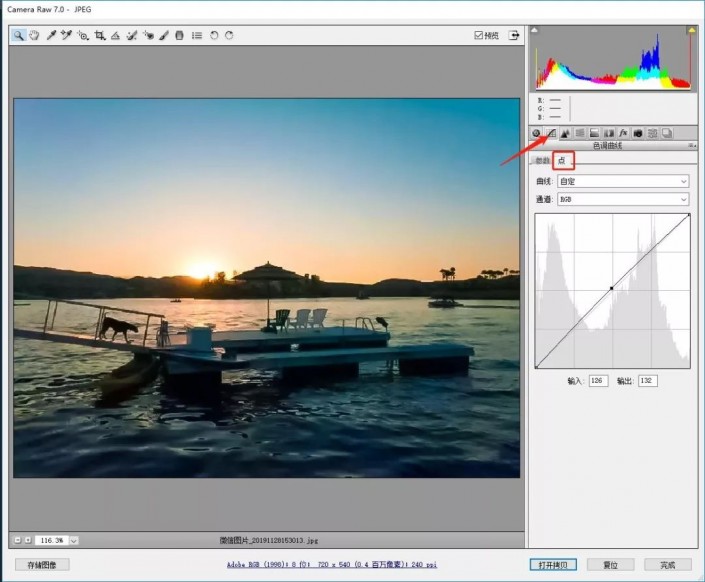Click the 完成 done button

click(x=668, y=565)
